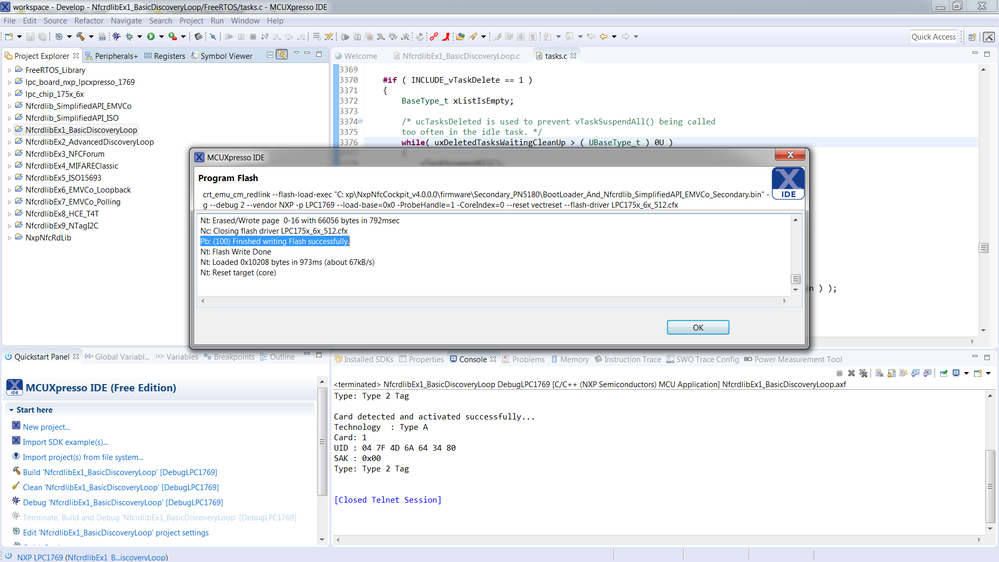The image size is (999, 562).
Task: Click Remove Launch in the Console toolbar
Action: tap(851, 373)
